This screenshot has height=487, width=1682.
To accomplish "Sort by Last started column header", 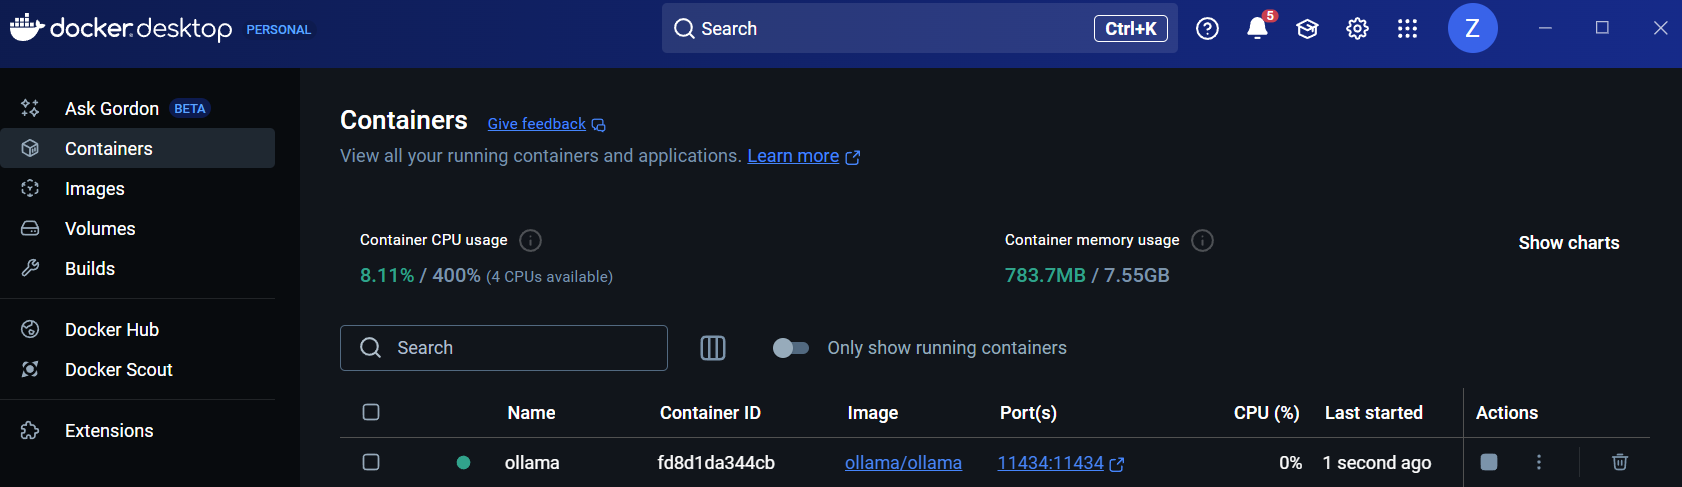I will (1374, 413).
